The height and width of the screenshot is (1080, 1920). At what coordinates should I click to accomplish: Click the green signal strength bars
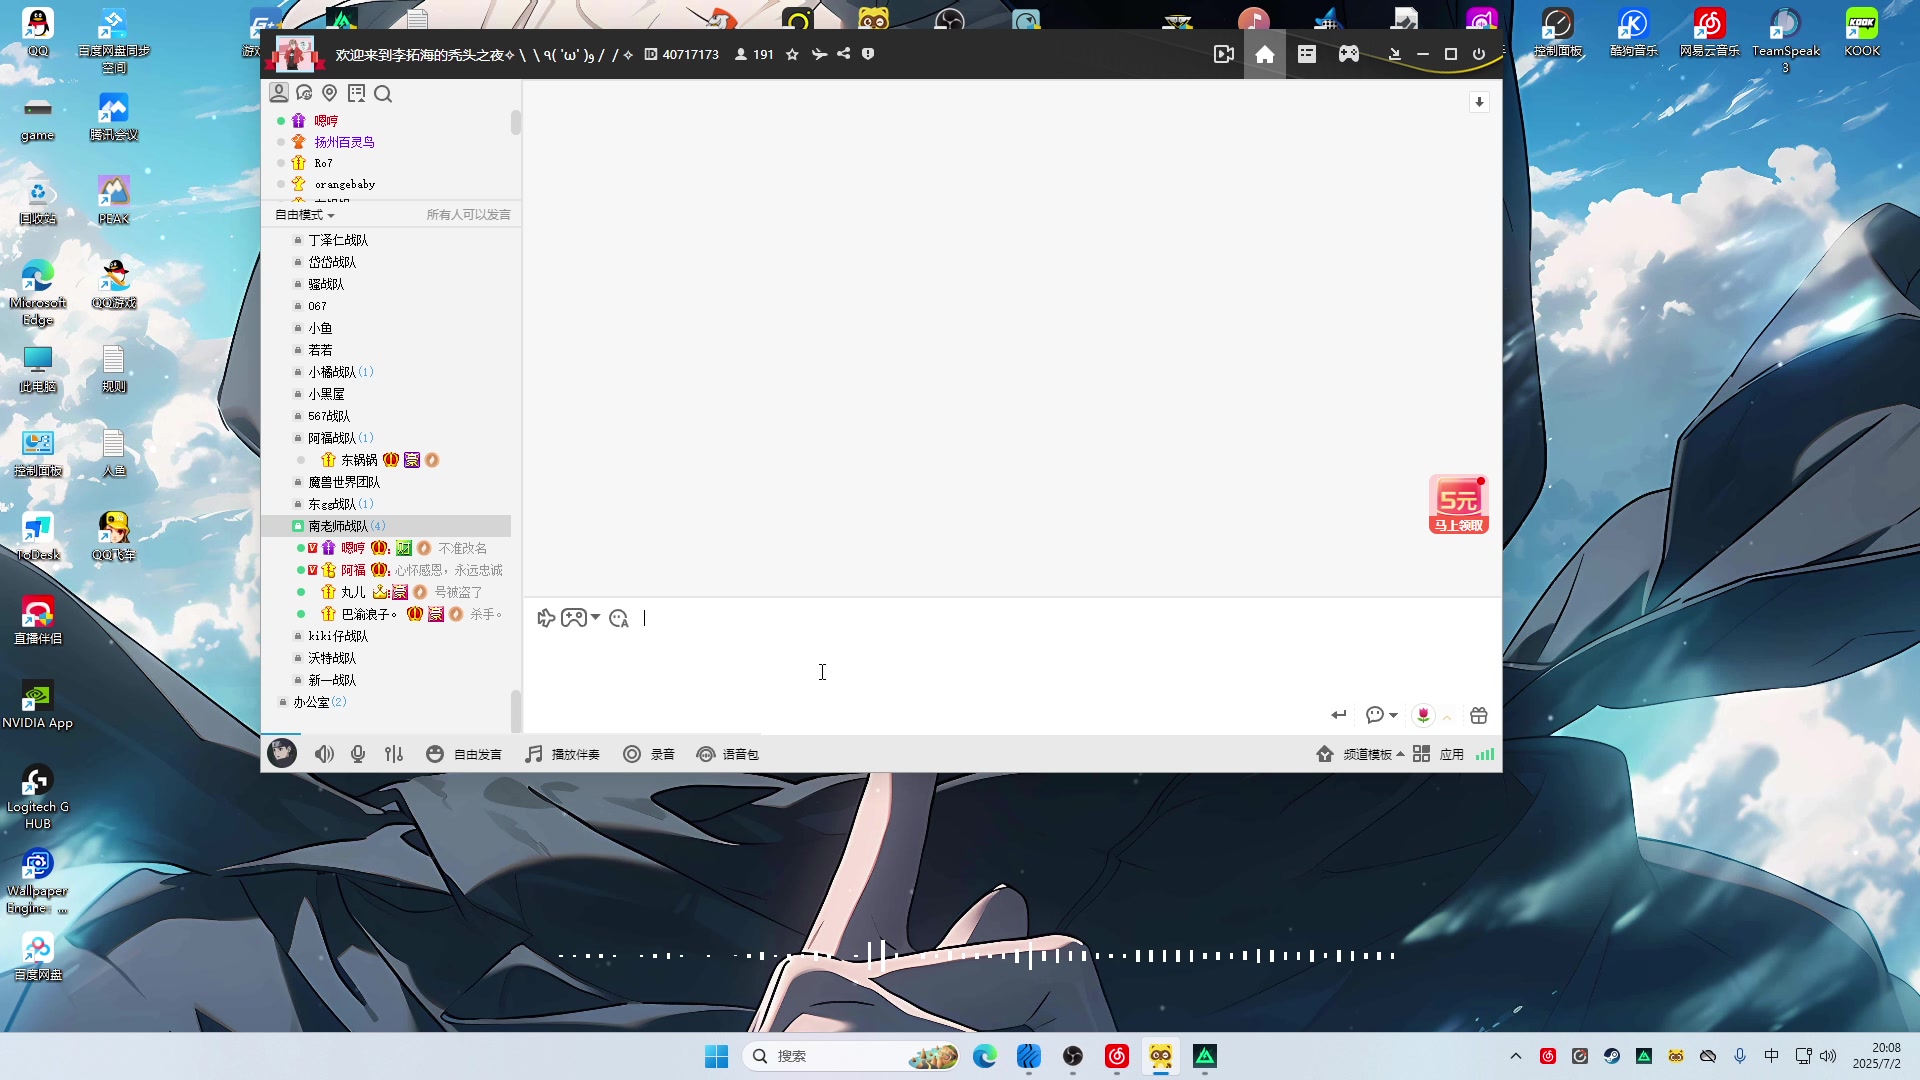click(1485, 754)
